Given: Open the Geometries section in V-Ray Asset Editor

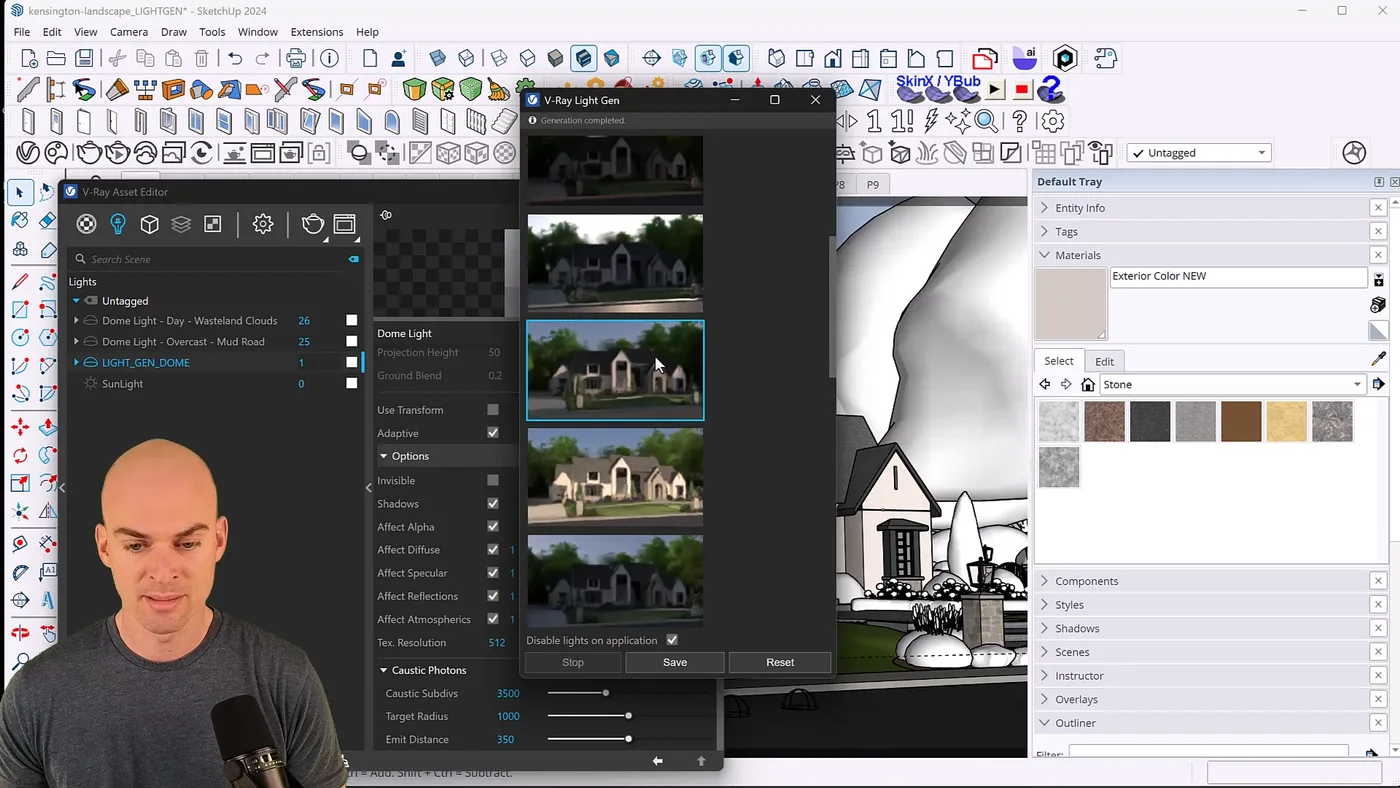Looking at the screenshot, I should [149, 224].
